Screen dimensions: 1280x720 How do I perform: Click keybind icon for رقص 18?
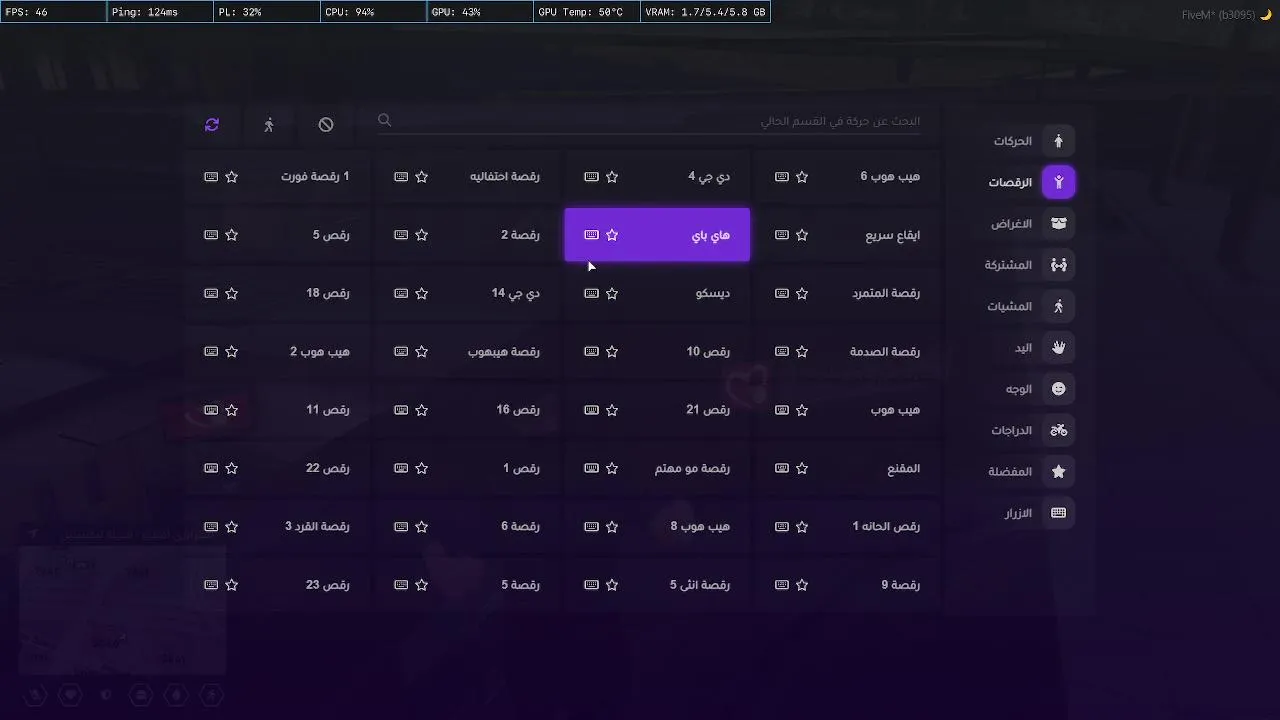coord(211,294)
